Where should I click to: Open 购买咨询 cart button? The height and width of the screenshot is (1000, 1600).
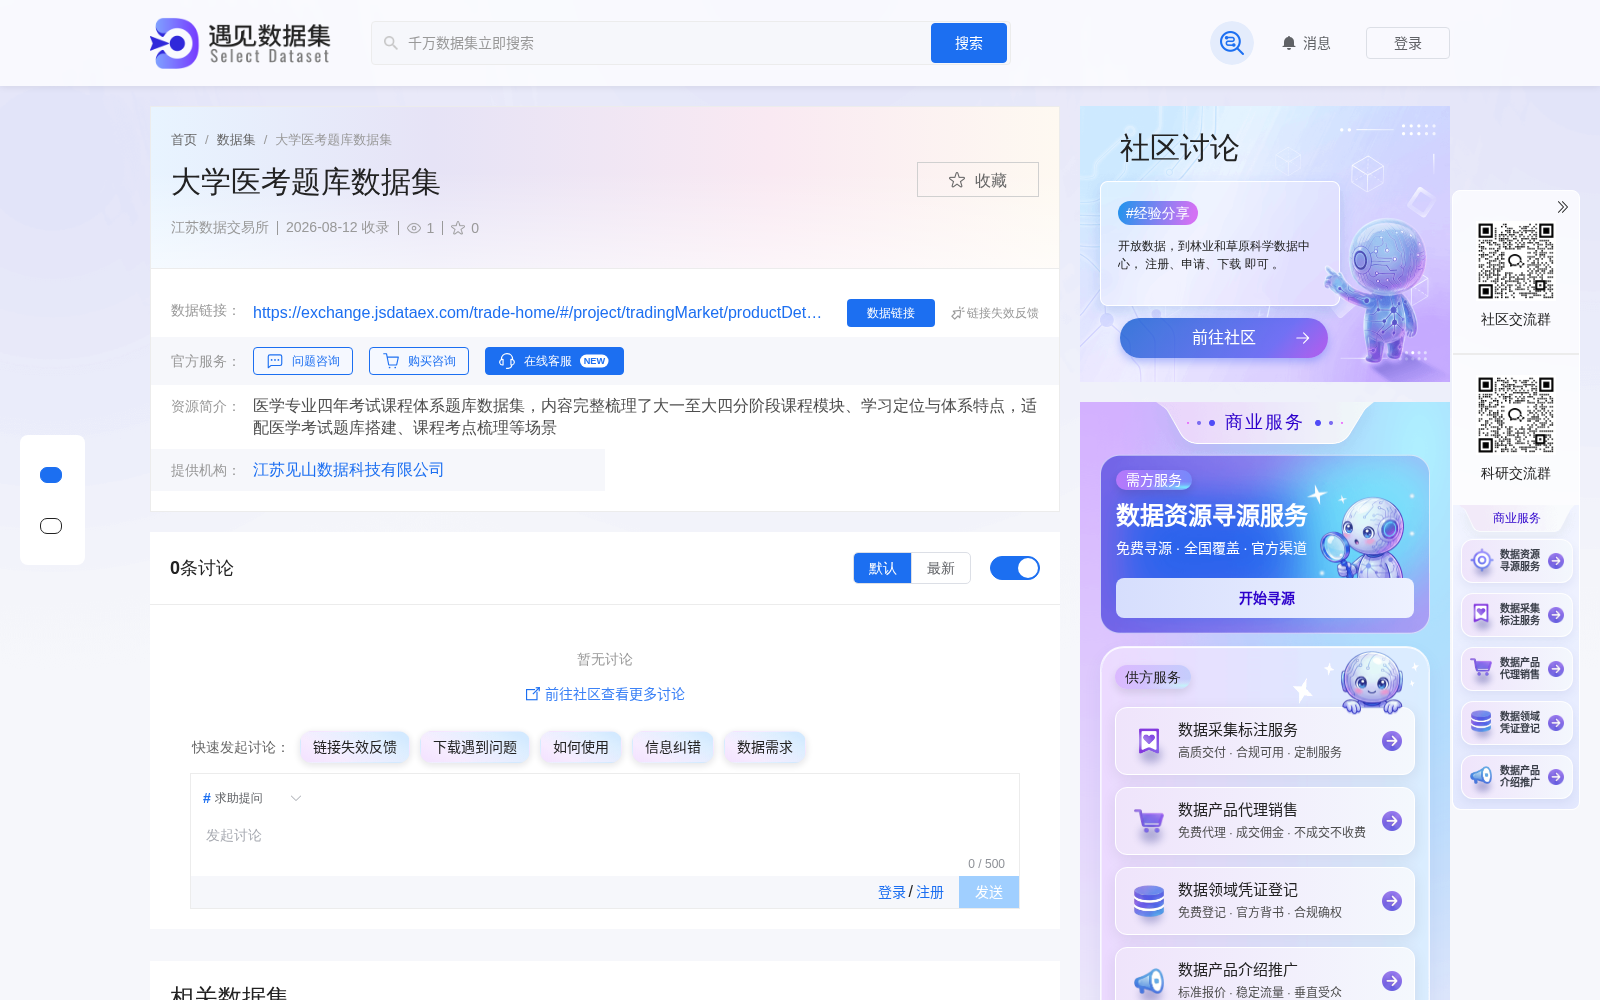tap(419, 361)
